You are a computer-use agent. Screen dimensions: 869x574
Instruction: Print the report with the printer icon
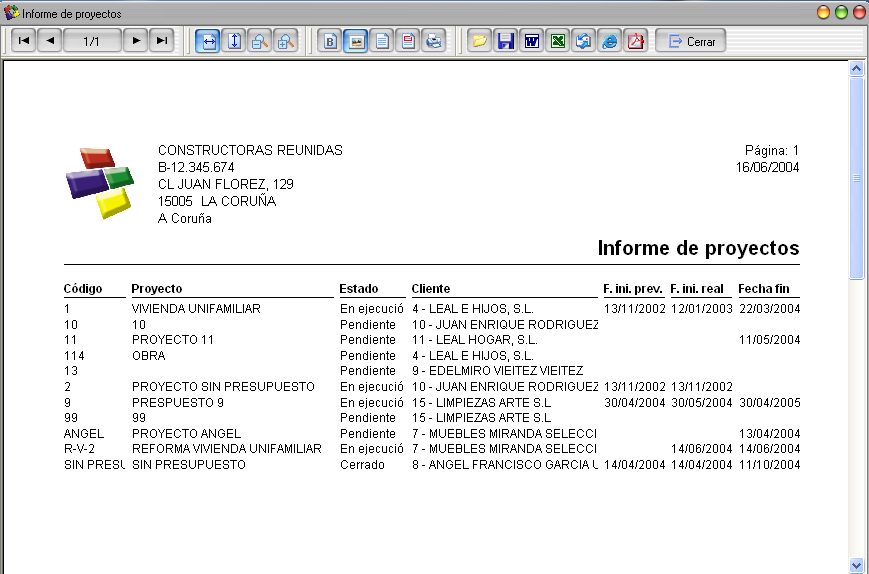[x=434, y=41]
